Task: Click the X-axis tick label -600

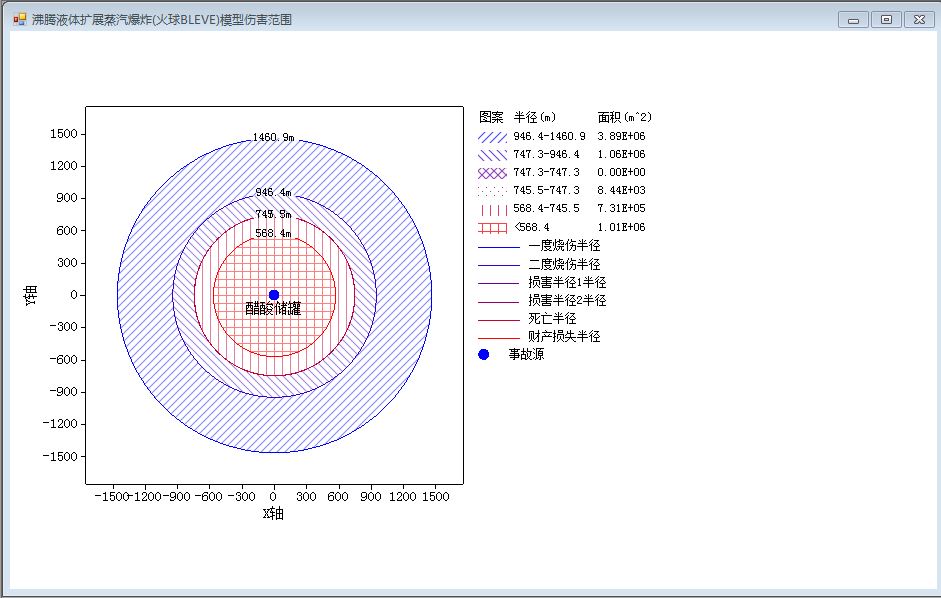Action: (208, 497)
